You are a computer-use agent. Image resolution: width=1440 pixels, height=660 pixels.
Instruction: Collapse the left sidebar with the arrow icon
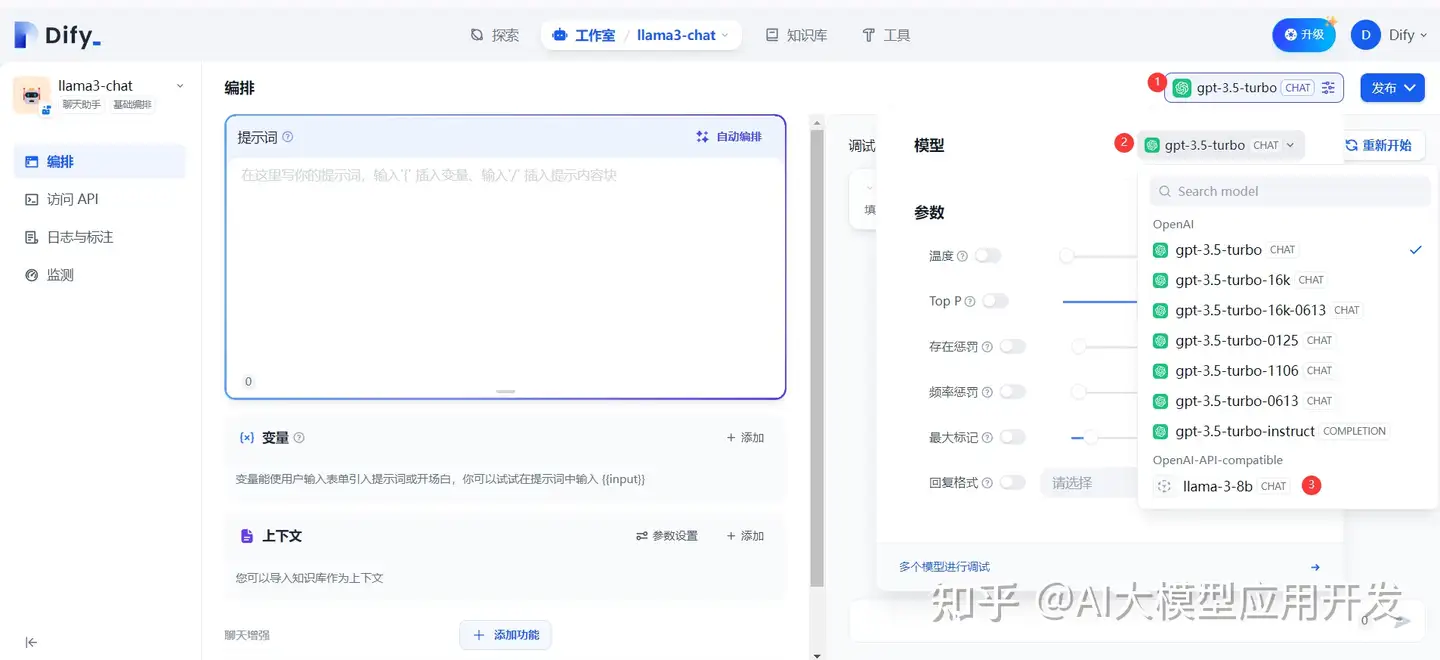click(x=31, y=642)
